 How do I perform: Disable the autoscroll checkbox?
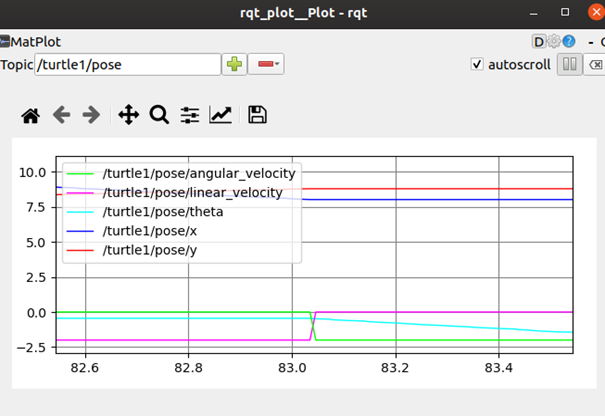(x=477, y=64)
